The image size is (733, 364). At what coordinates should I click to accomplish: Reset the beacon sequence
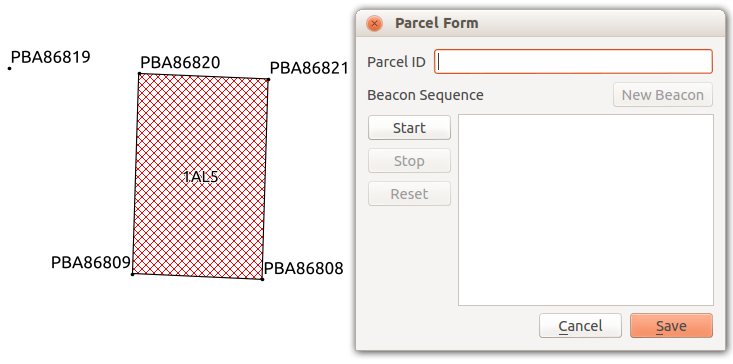coord(409,193)
